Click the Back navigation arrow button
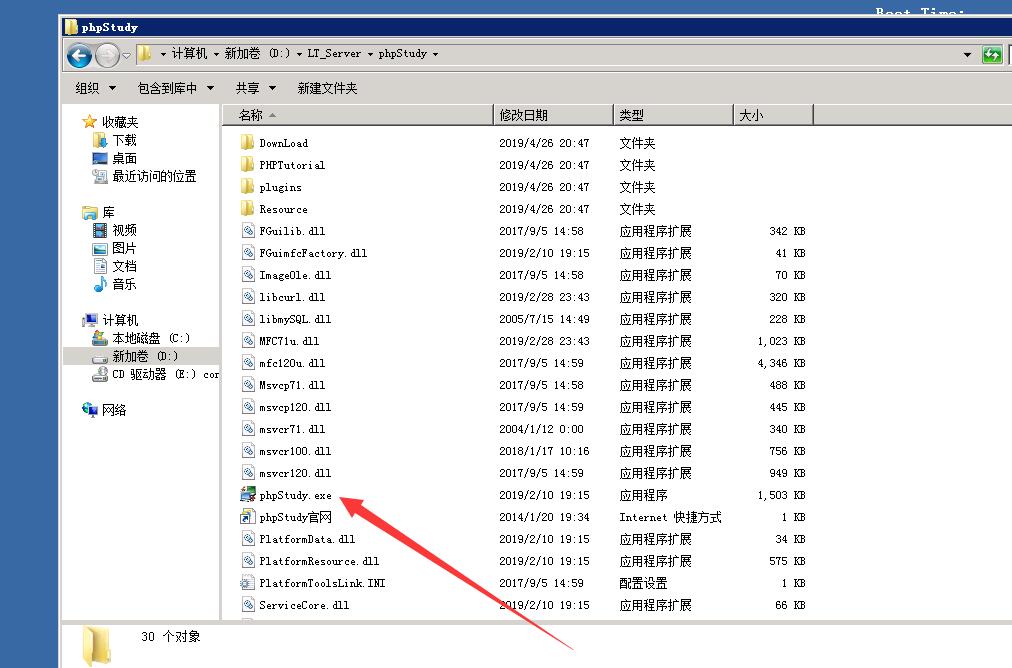 80,55
